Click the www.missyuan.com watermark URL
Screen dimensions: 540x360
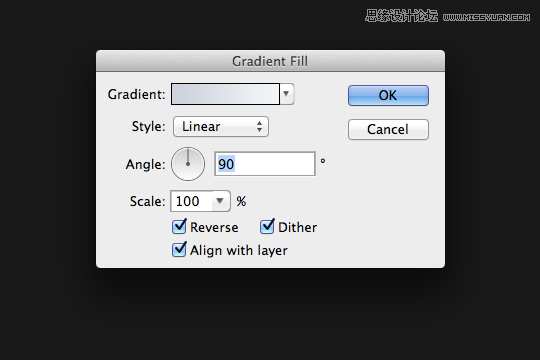pyautogui.click(x=486, y=17)
